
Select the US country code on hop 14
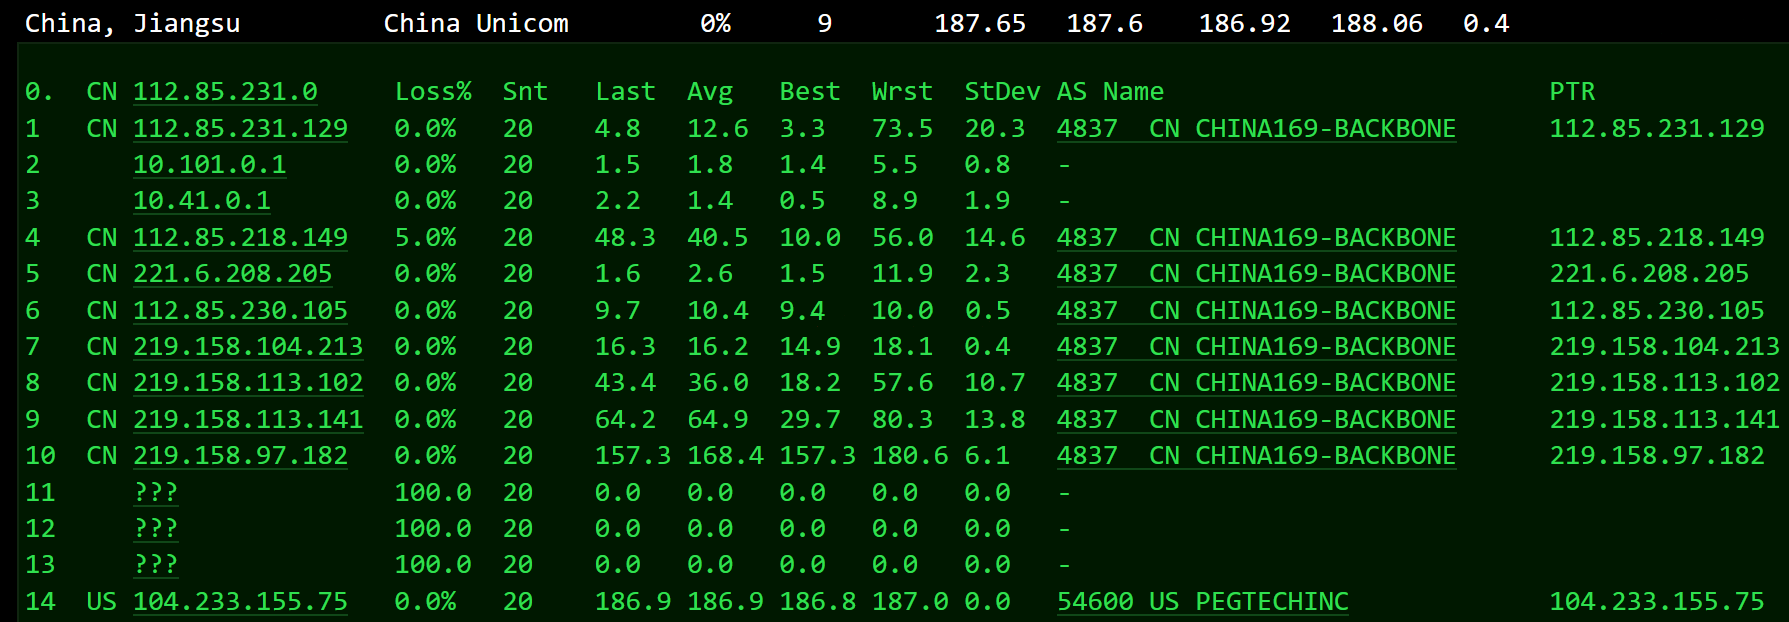101,602
